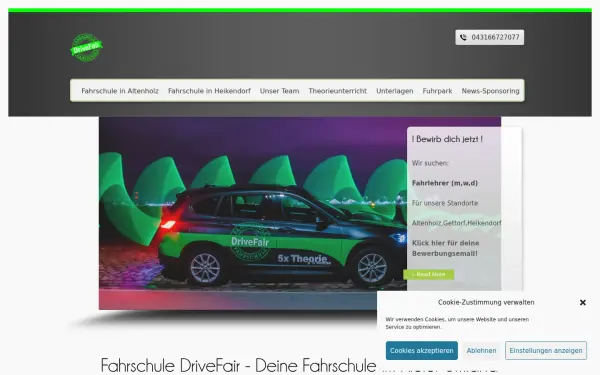
Task: Visit the News-Sponsoring page
Action: point(490,91)
